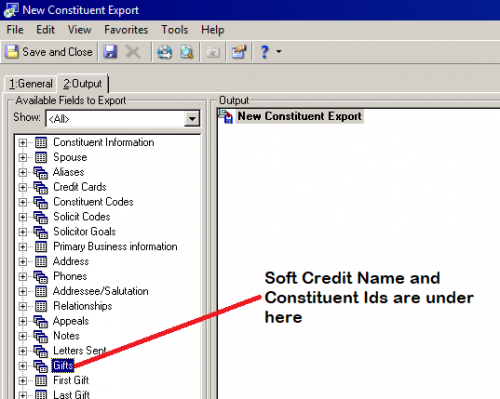Click the First Gift table icon
The width and height of the screenshot is (500, 399).
[x=41, y=380]
